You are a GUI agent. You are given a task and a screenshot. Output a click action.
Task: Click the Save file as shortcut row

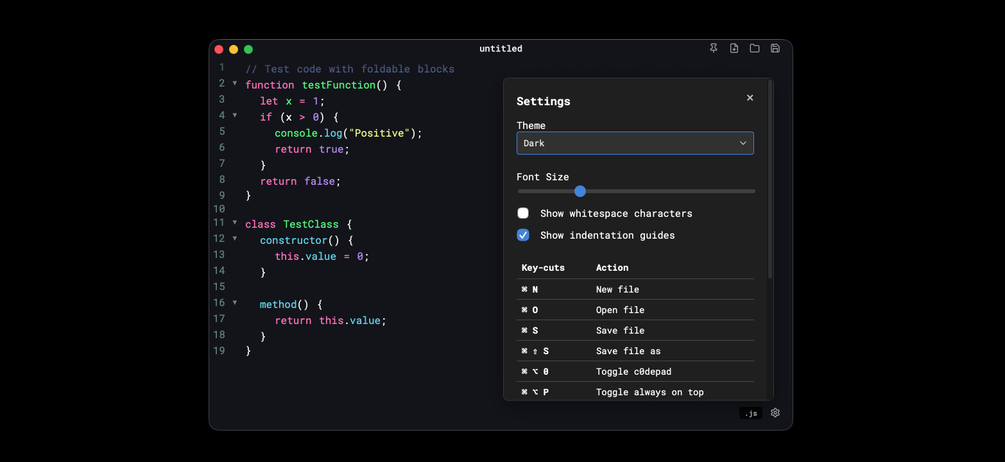point(635,351)
